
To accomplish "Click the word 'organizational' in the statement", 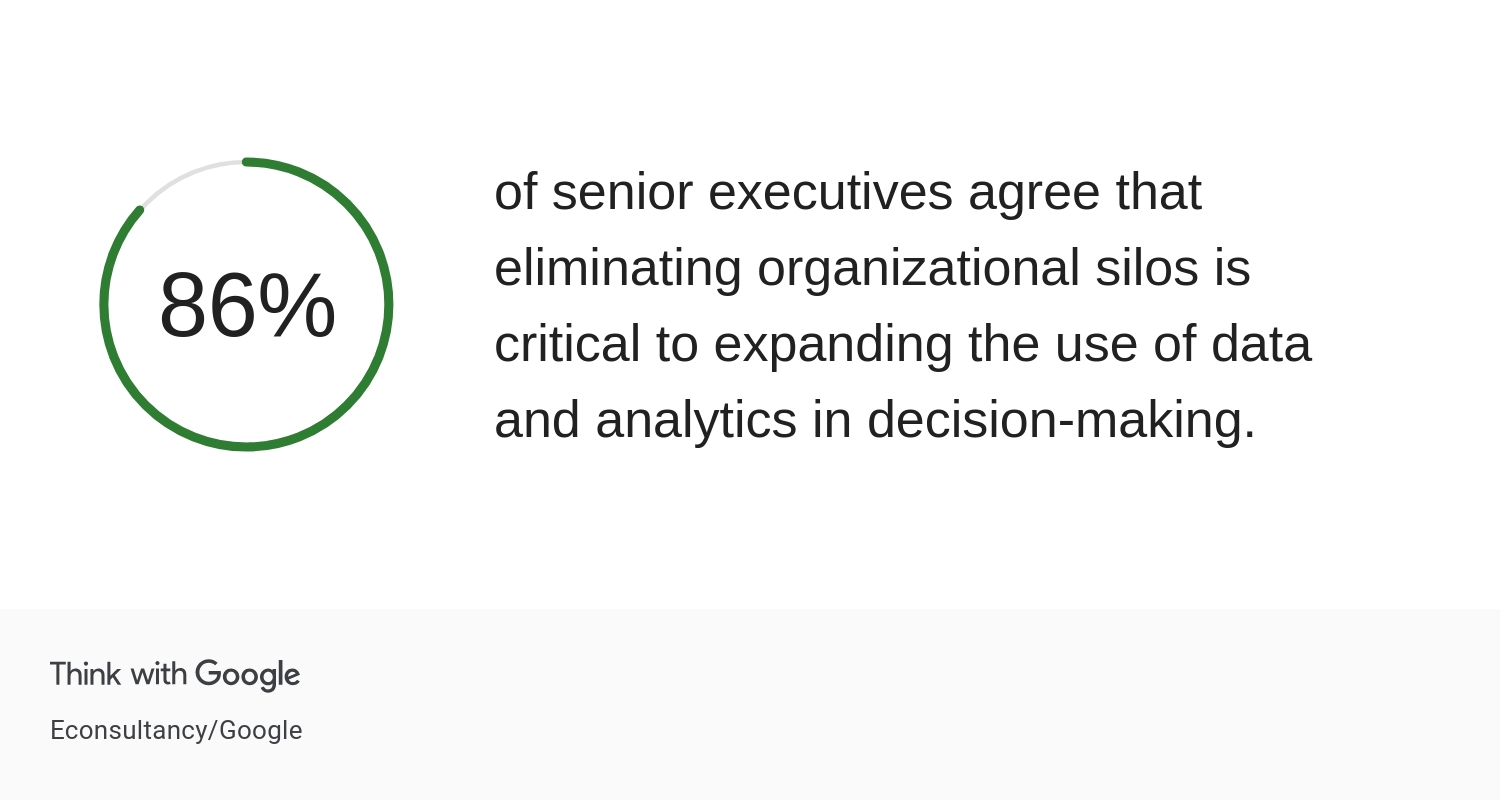I will 918,270.
